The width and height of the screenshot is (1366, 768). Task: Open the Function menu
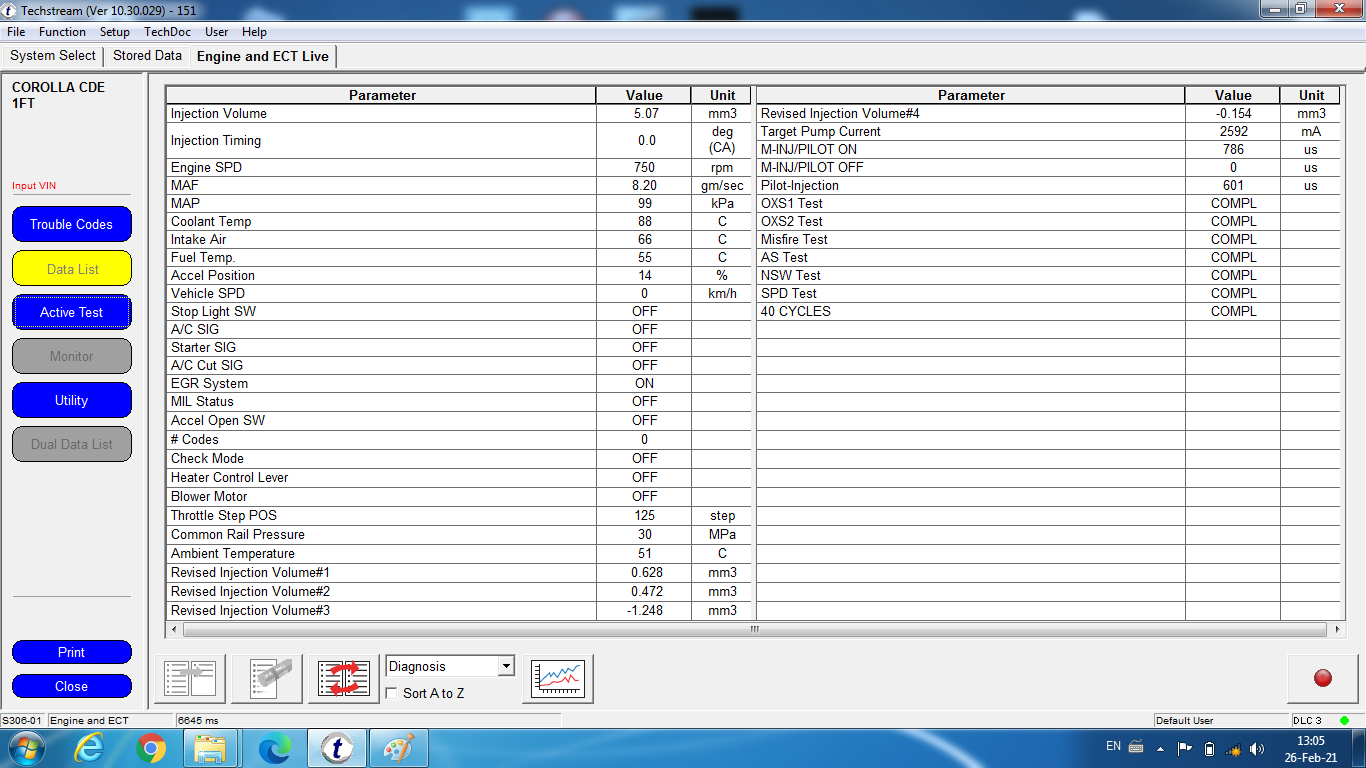coord(62,32)
